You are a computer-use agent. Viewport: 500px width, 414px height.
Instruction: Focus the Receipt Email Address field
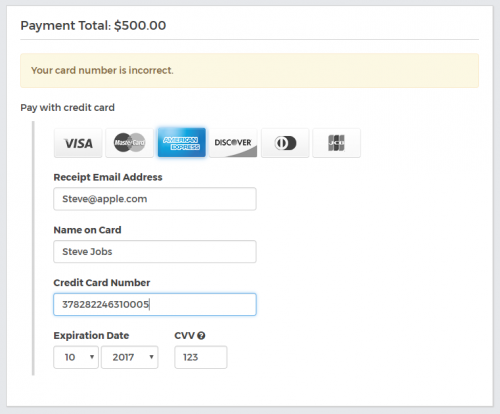tap(155, 199)
